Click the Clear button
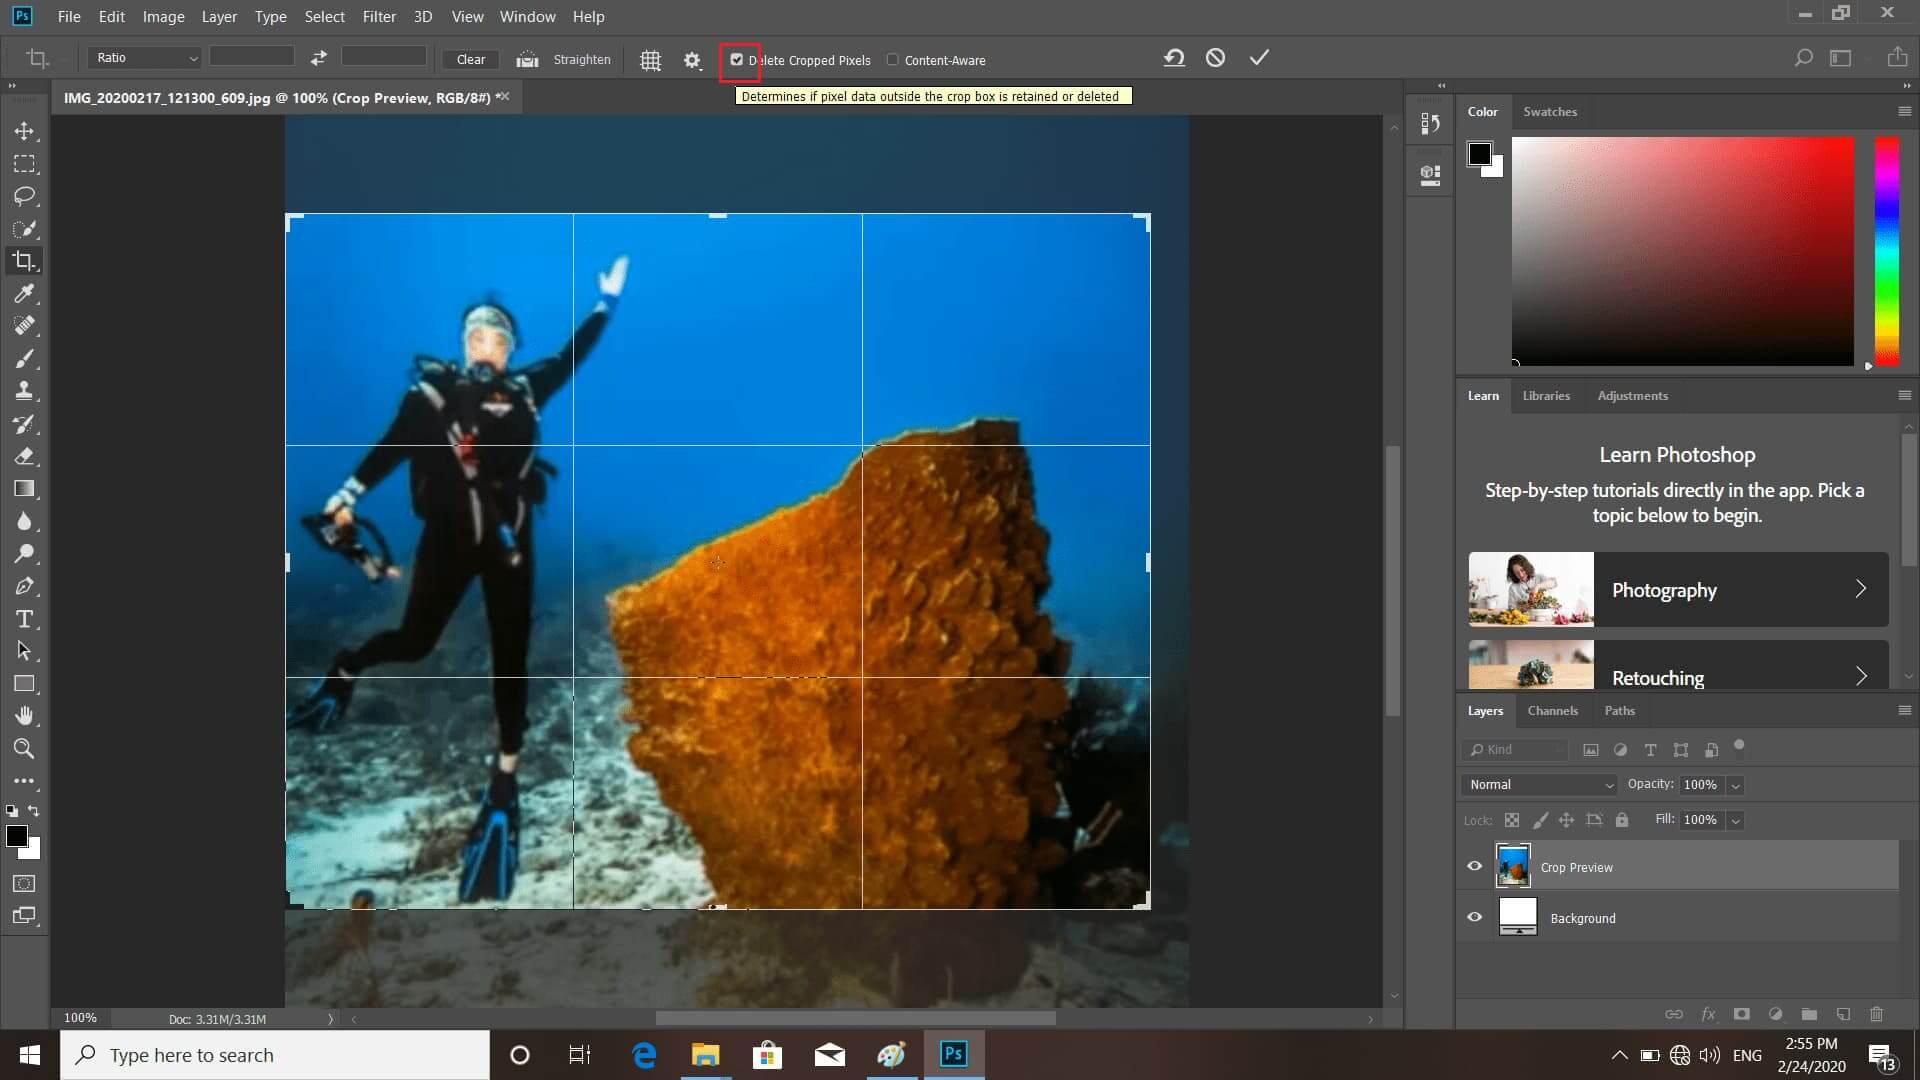 click(470, 60)
